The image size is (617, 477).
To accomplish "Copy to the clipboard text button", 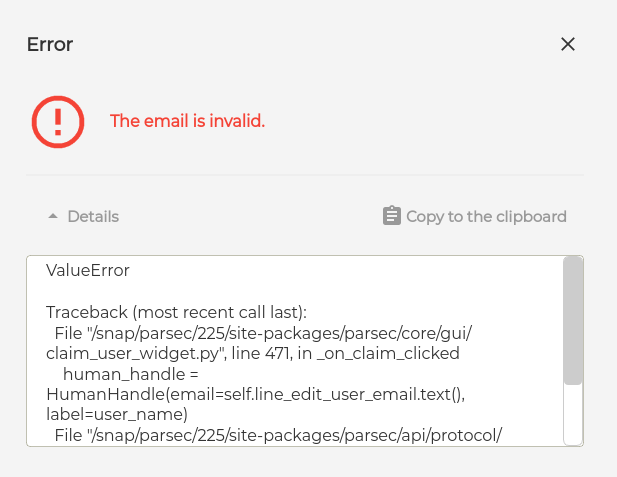I will click(486, 216).
